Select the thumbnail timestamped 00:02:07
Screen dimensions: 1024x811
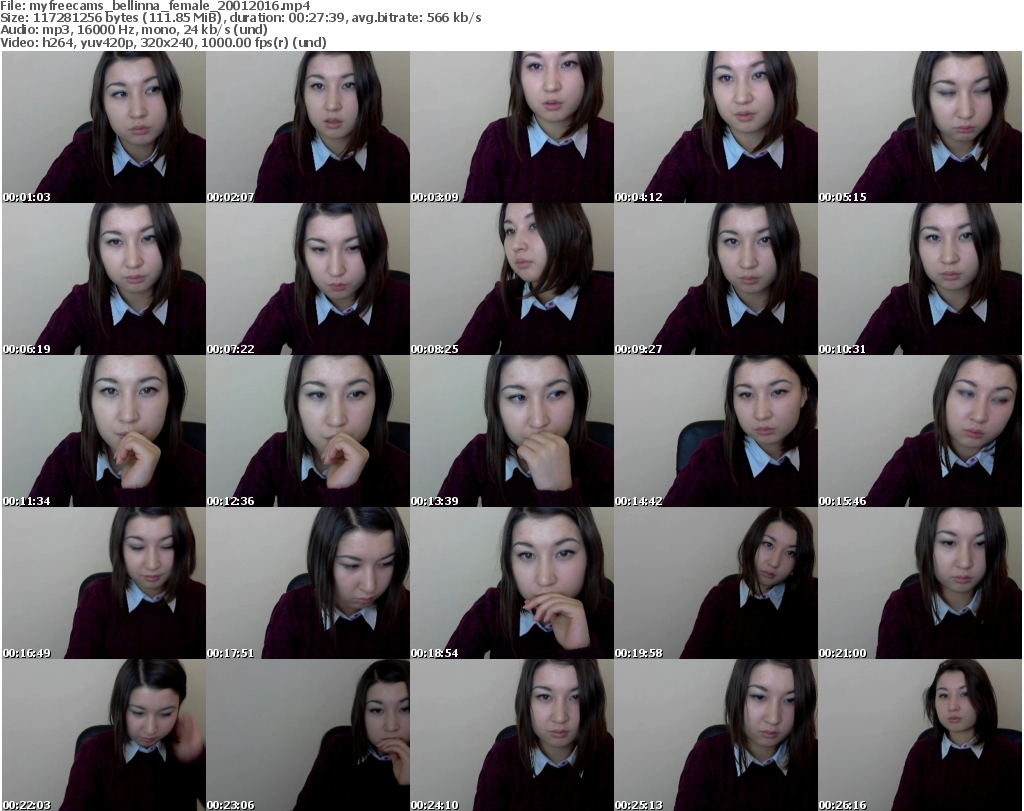308,127
